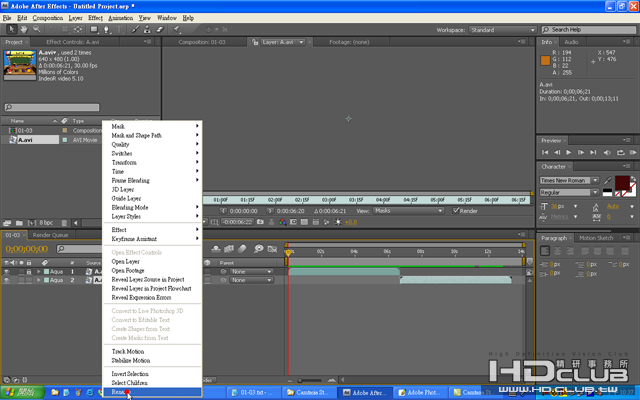Select the Zoom magnifier tool
This screenshot has height=400, width=640.
pos(37,29)
